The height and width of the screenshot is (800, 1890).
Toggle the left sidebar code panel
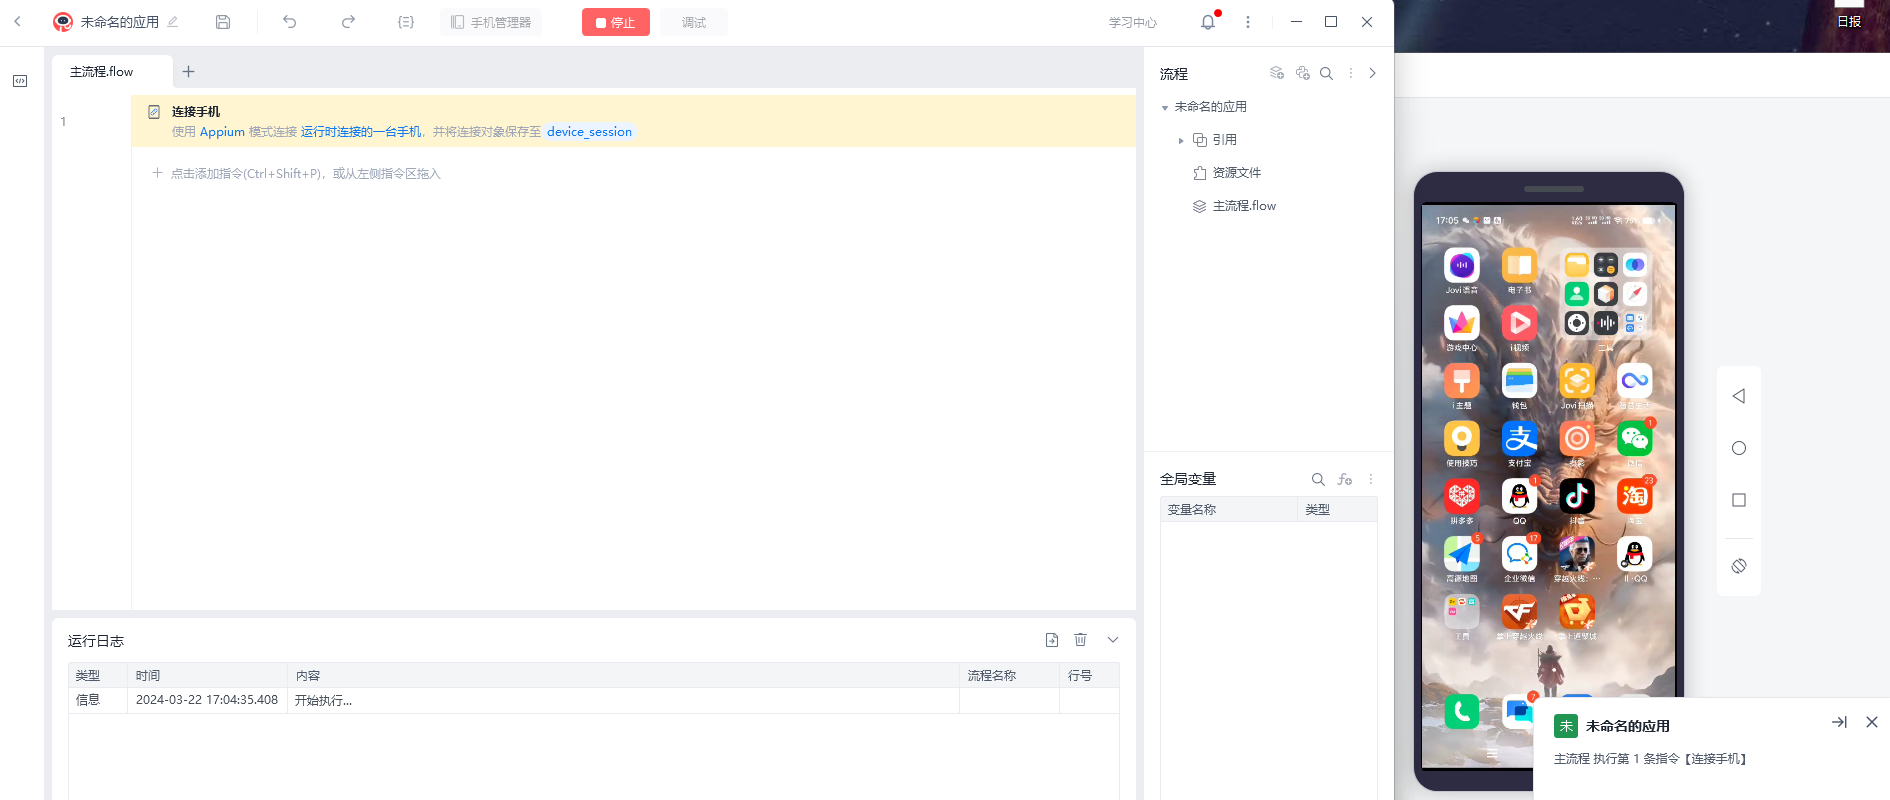(20, 81)
